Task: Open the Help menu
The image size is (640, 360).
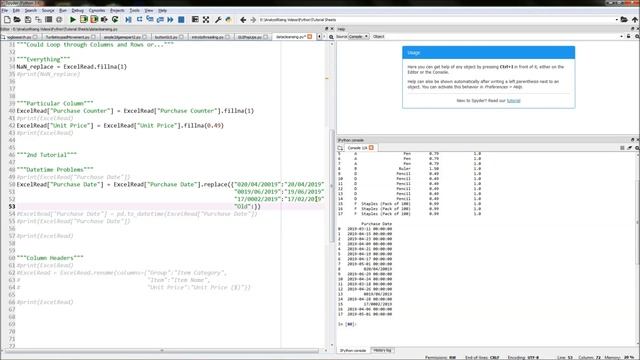Action: pos(162,10)
